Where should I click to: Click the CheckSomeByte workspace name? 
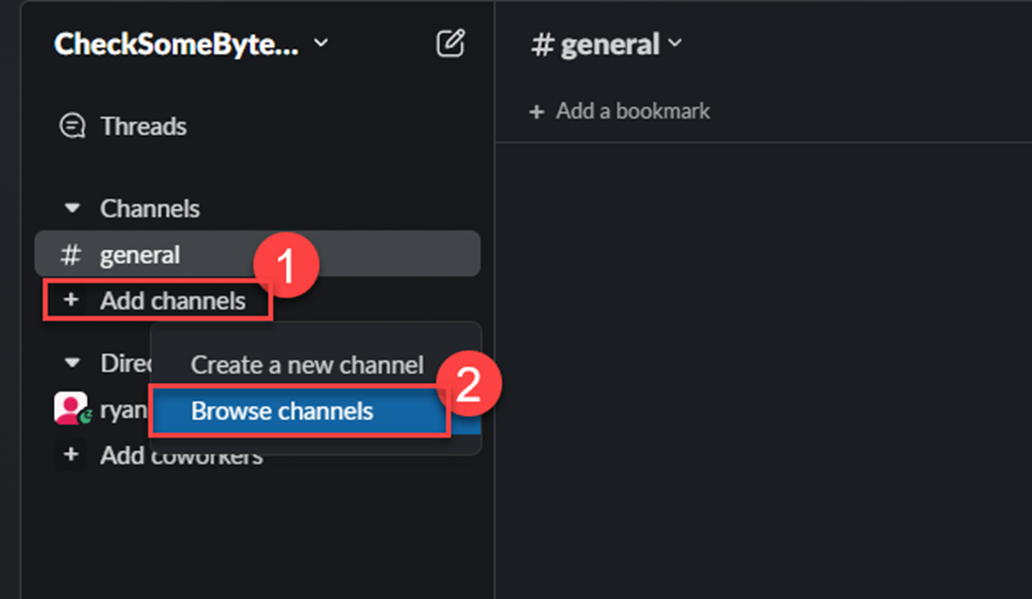click(x=176, y=44)
